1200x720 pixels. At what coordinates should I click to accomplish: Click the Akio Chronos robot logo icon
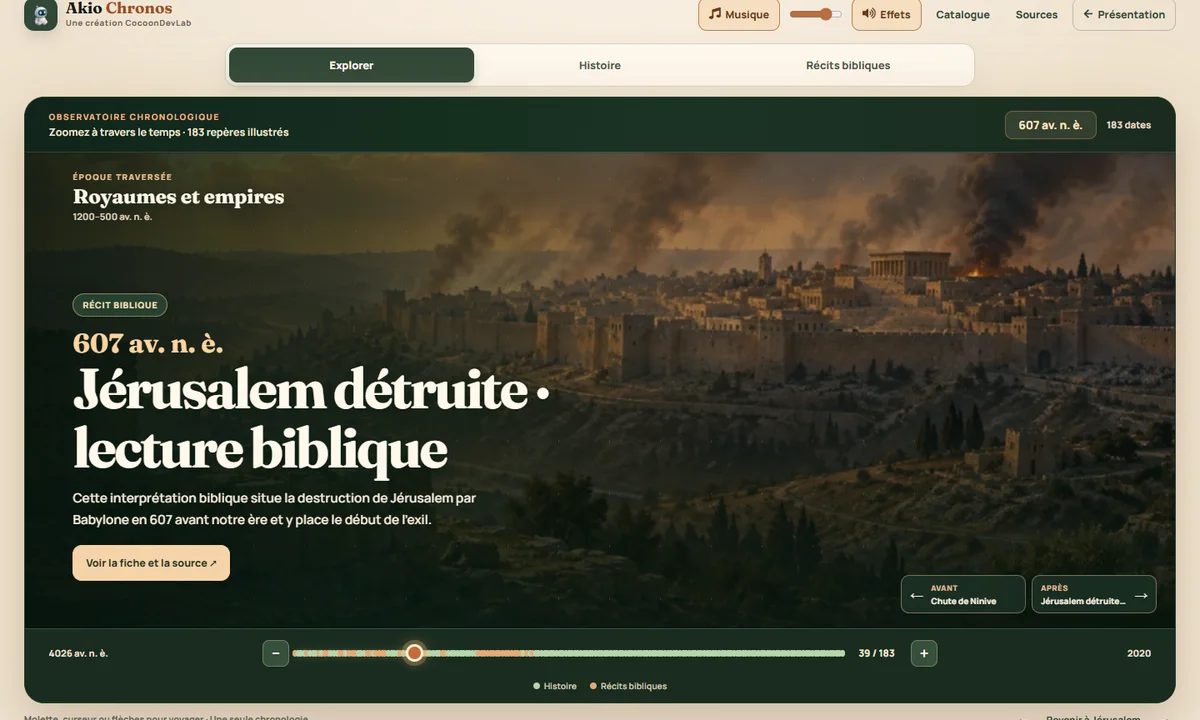[x=41, y=14]
